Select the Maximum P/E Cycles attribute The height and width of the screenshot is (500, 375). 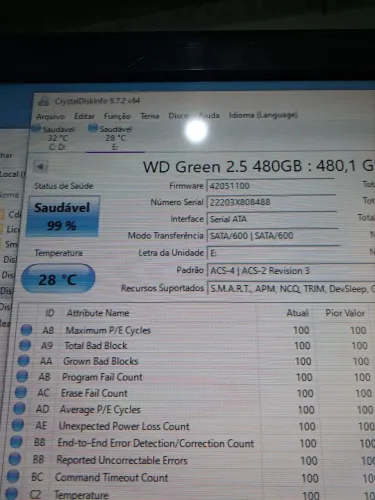coord(108,330)
